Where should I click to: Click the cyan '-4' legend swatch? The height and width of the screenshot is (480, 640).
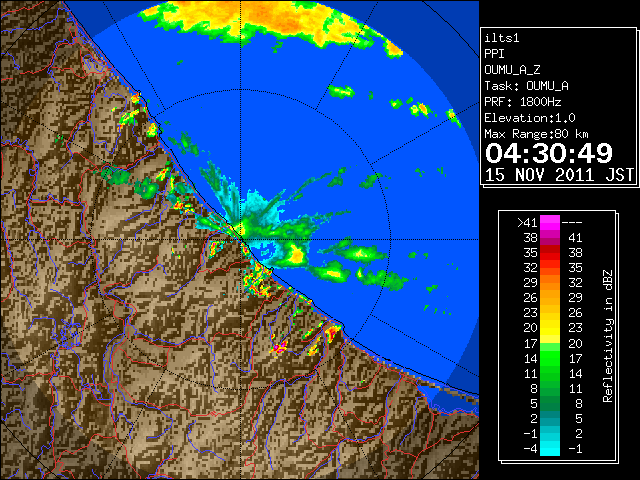(550, 449)
